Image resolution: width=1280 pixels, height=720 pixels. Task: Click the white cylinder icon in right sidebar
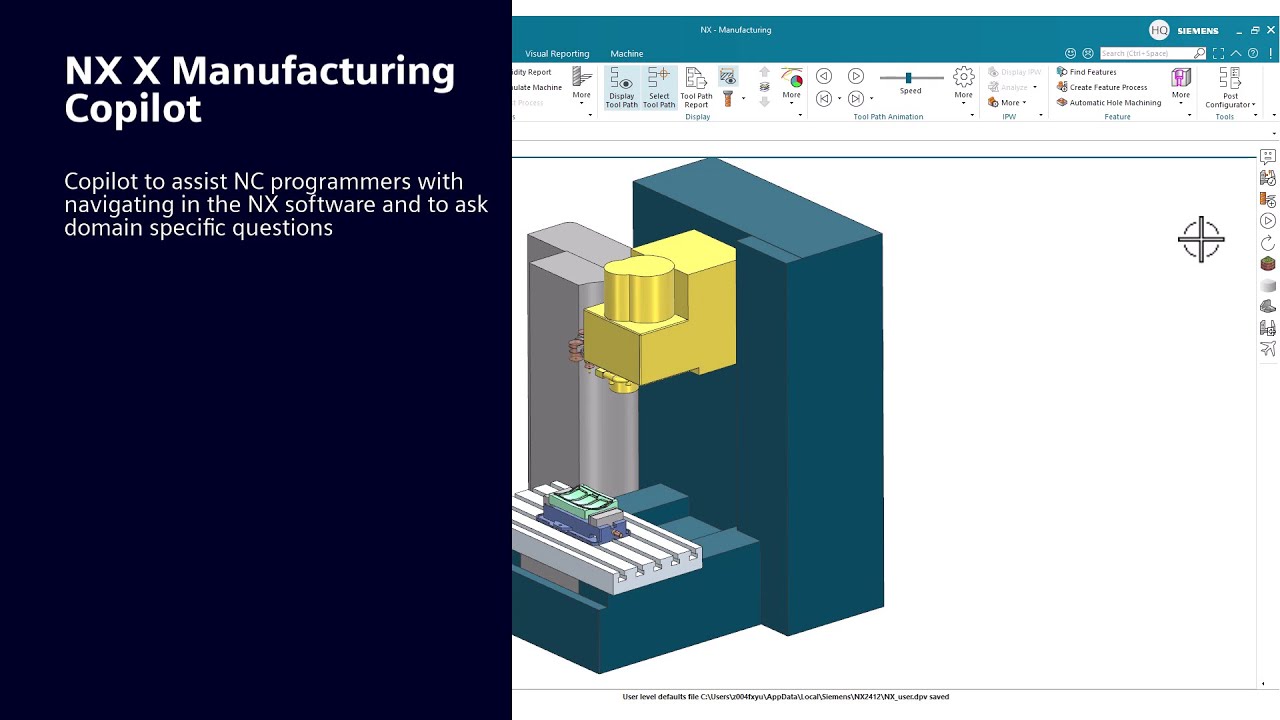[x=1268, y=286]
